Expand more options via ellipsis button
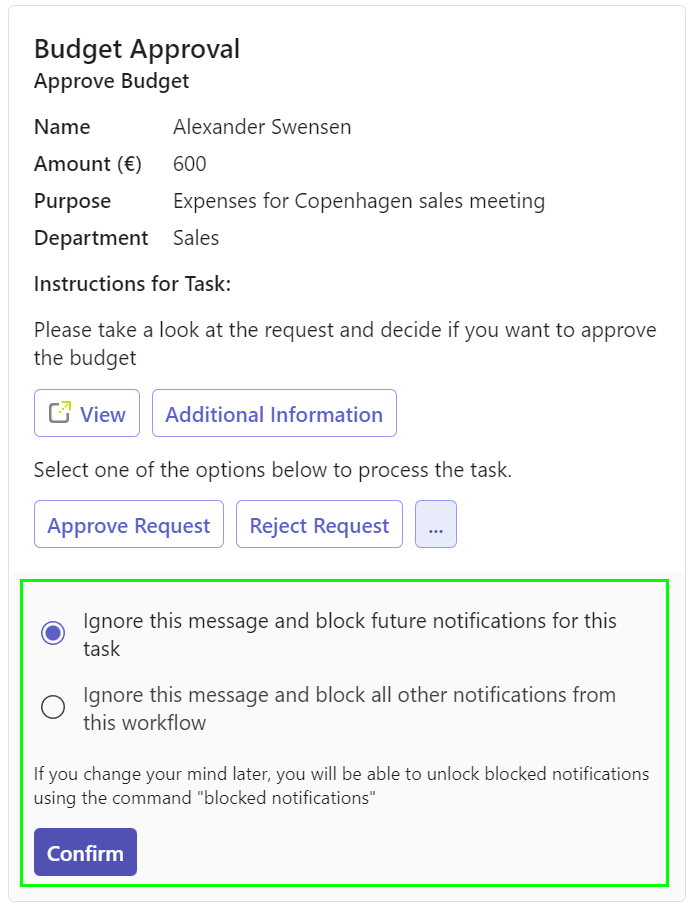The height and width of the screenshot is (909, 693). pos(436,524)
